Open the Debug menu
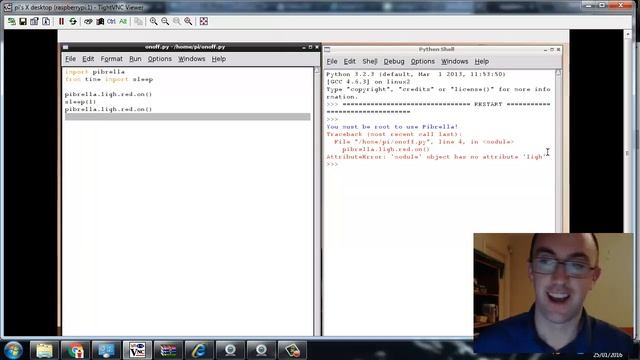 pyautogui.click(x=394, y=61)
